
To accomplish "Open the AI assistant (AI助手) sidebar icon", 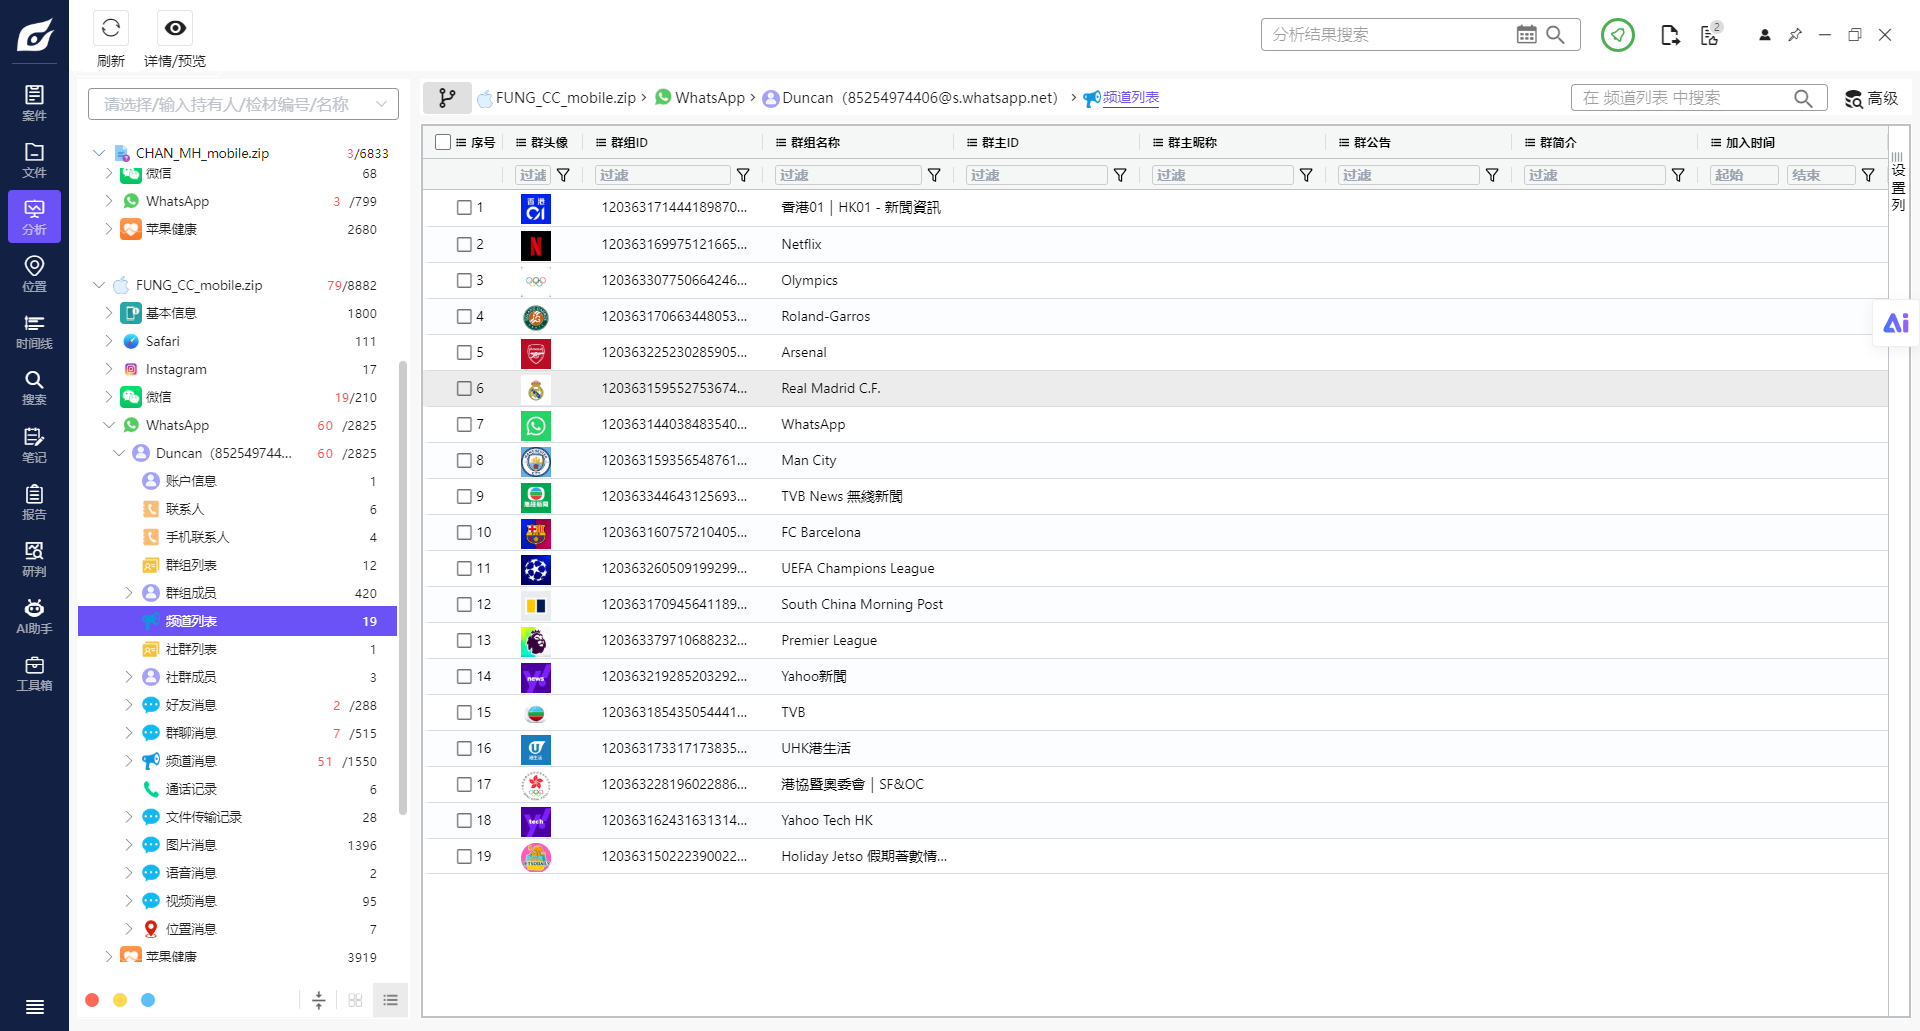I will pyautogui.click(x=34, y=616).
